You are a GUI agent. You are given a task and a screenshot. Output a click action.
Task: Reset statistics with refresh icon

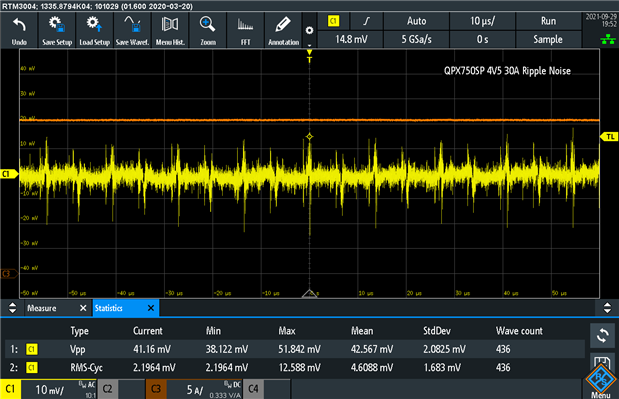tap(602, 335)
